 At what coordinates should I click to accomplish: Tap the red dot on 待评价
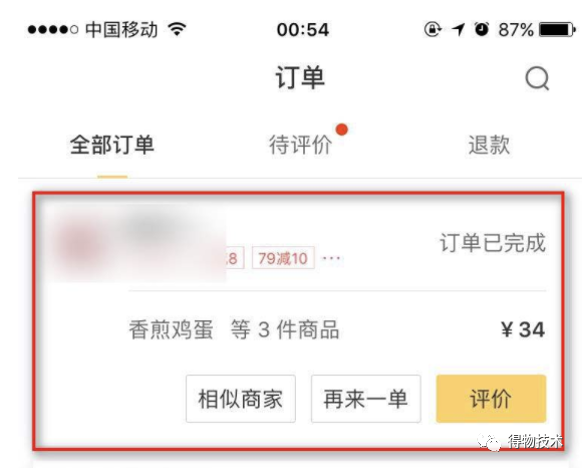tap(342, 130)
